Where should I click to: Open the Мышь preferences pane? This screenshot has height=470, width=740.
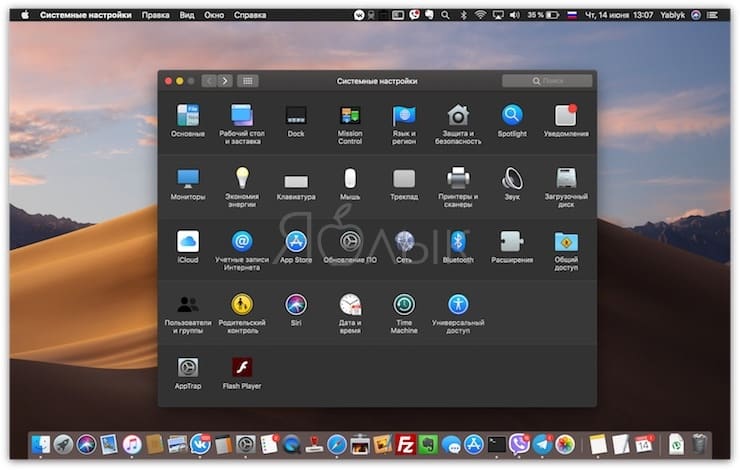coord(350,184)
